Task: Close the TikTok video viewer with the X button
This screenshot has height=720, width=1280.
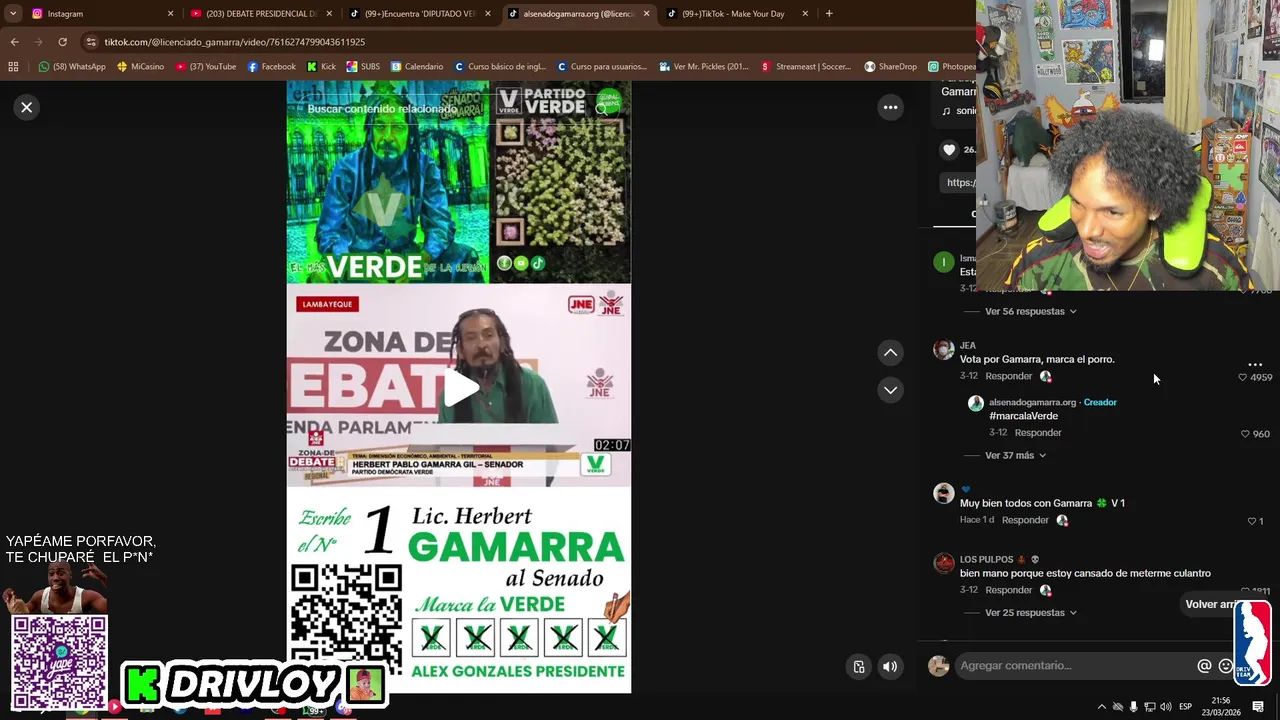Action: tap(27, 107)
